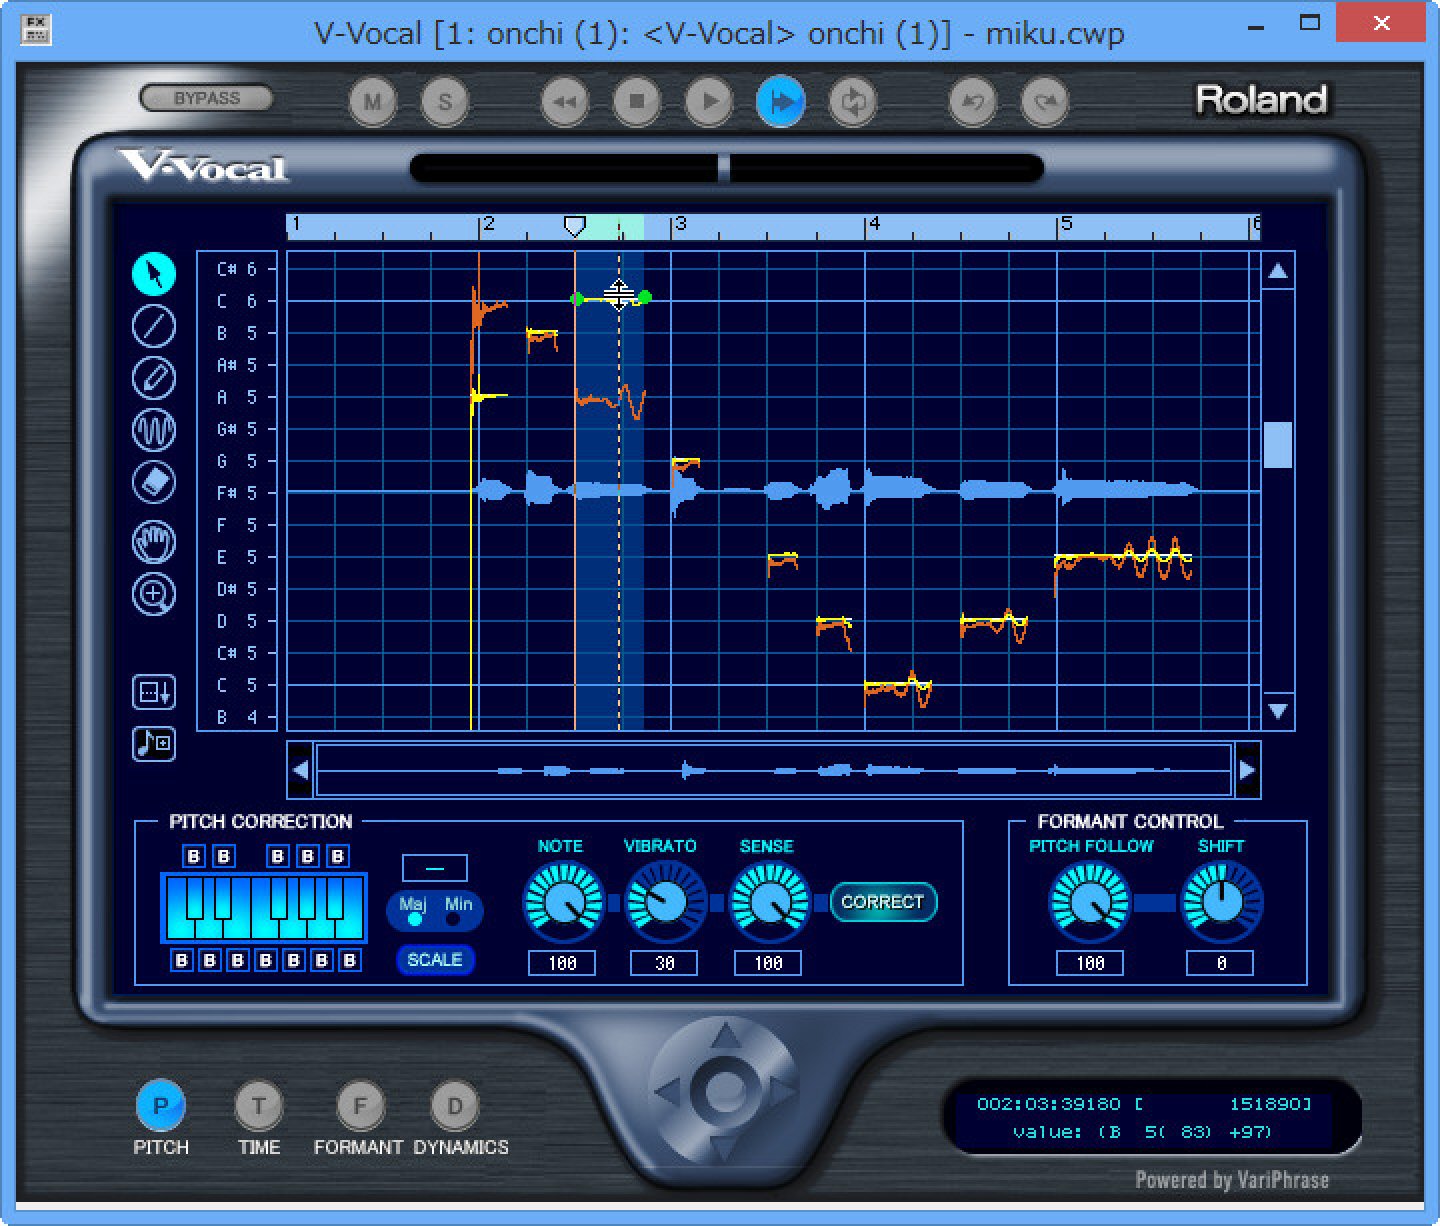Select the Zoom magnifier tool

click(154, 594)
